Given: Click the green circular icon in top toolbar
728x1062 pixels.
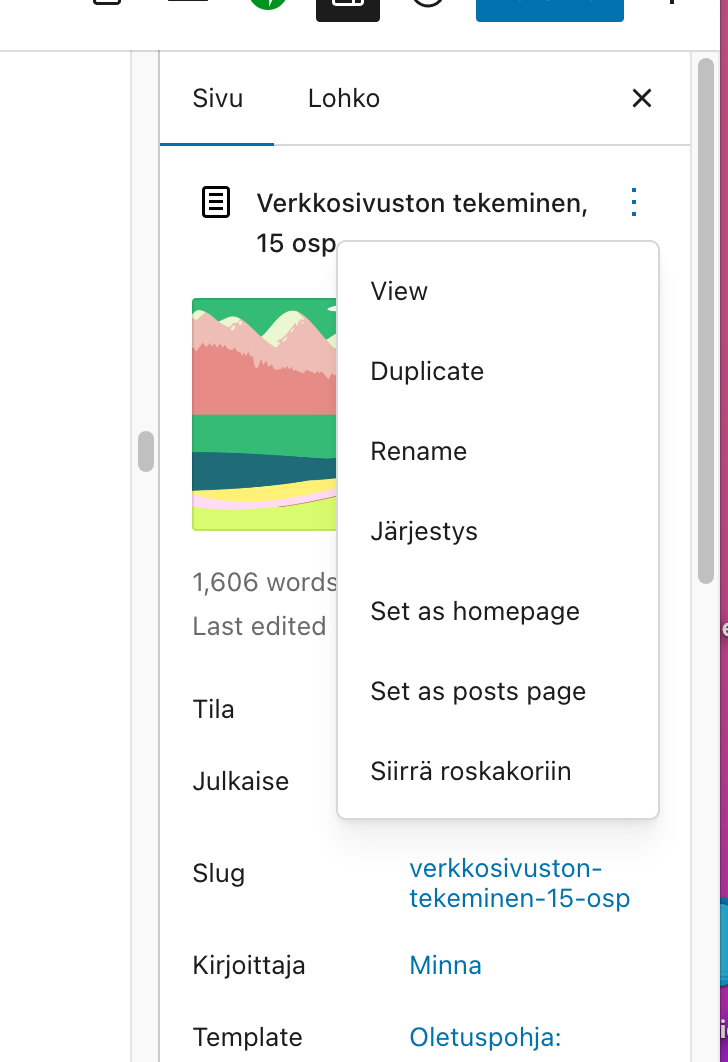Looking at the screenshot, I should 268,4.
